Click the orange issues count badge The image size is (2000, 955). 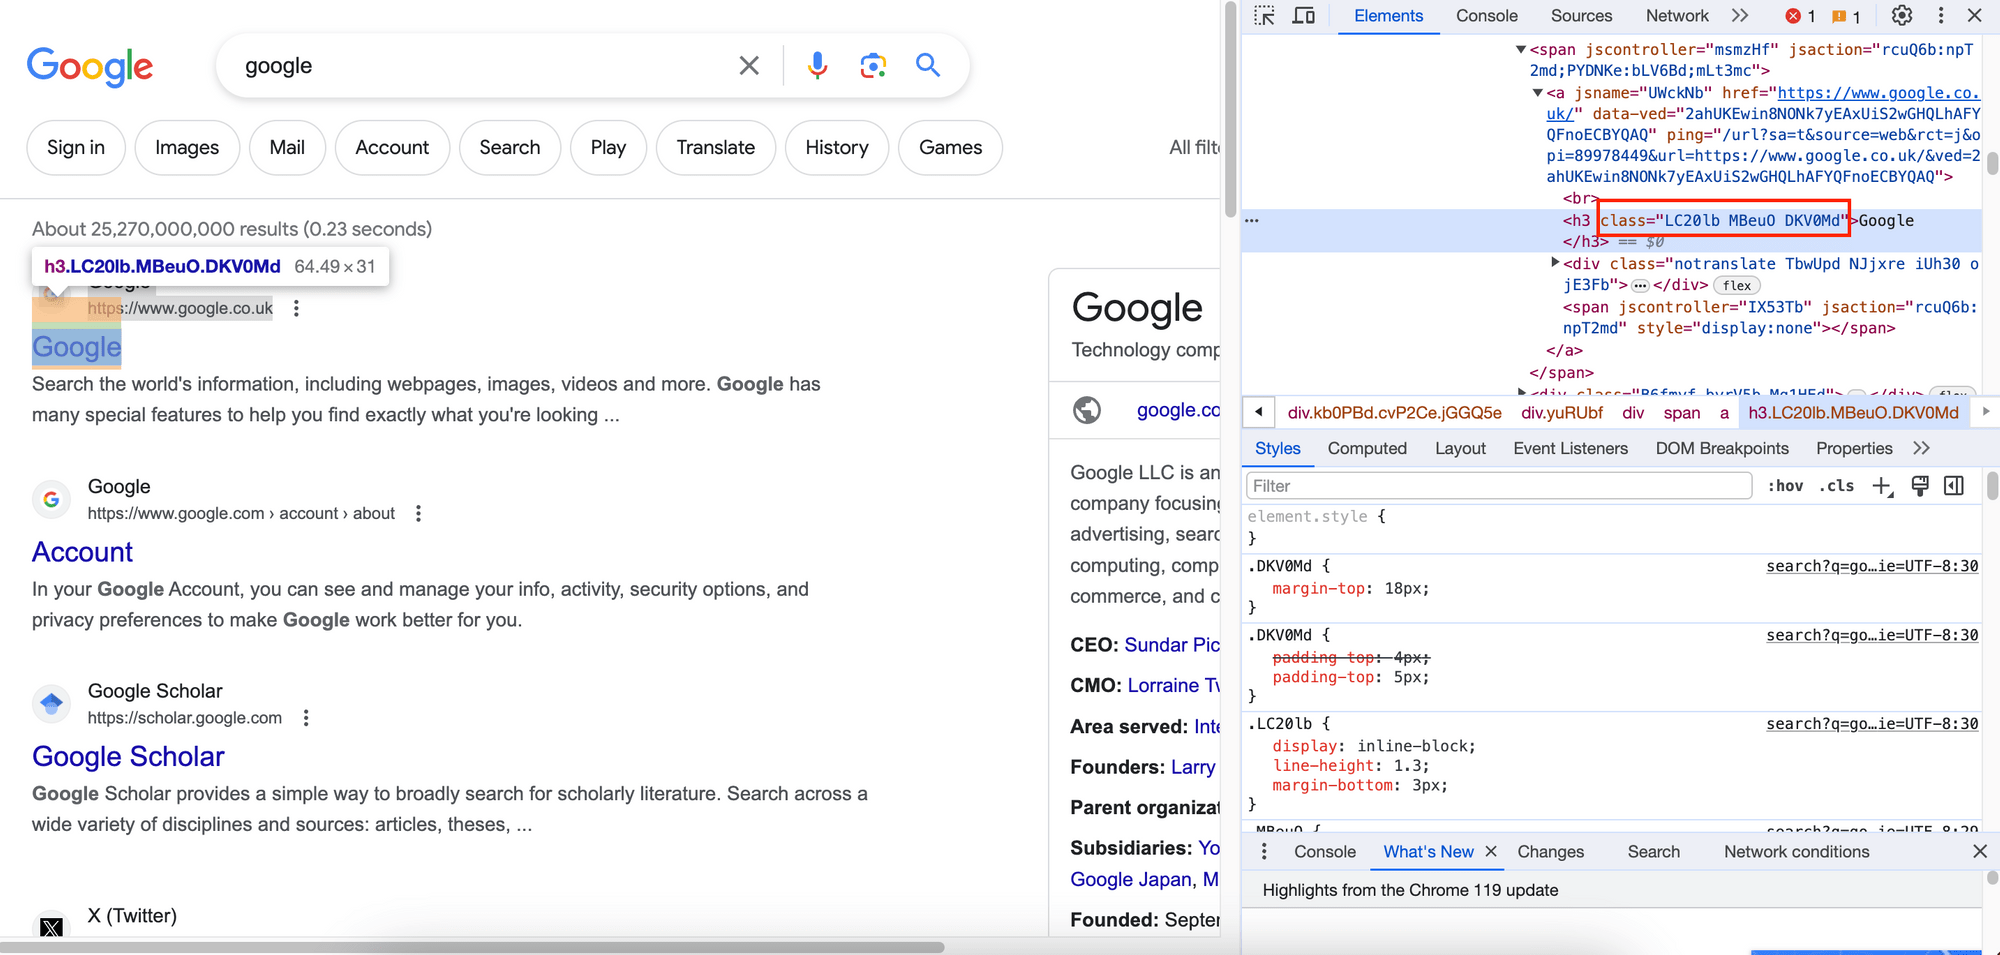1846,16
